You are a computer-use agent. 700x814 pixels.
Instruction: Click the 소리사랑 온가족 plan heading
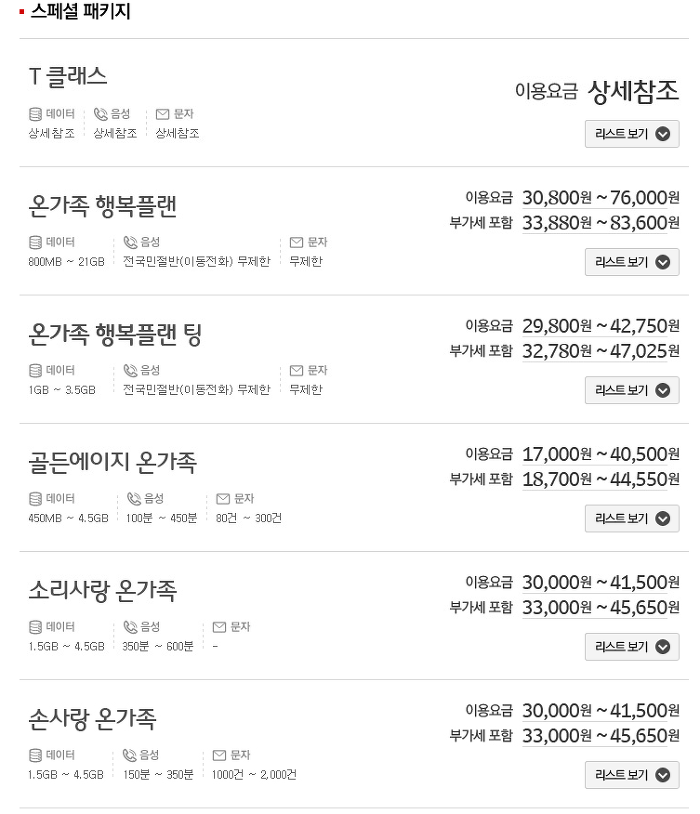(x=103, y=590)
